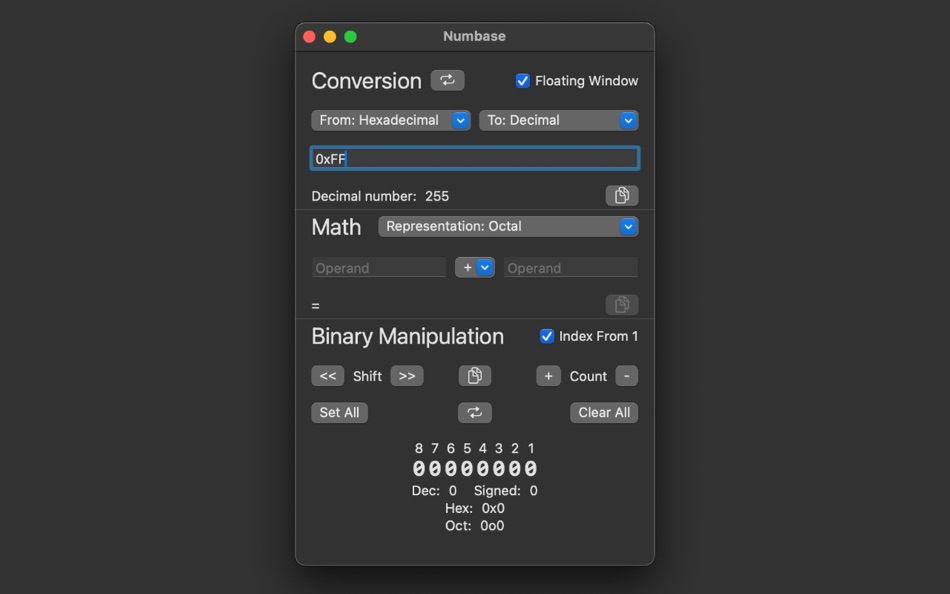Open the Representation: Octal dropdown
Screen dimensions: 950x594
coord(508,226)
